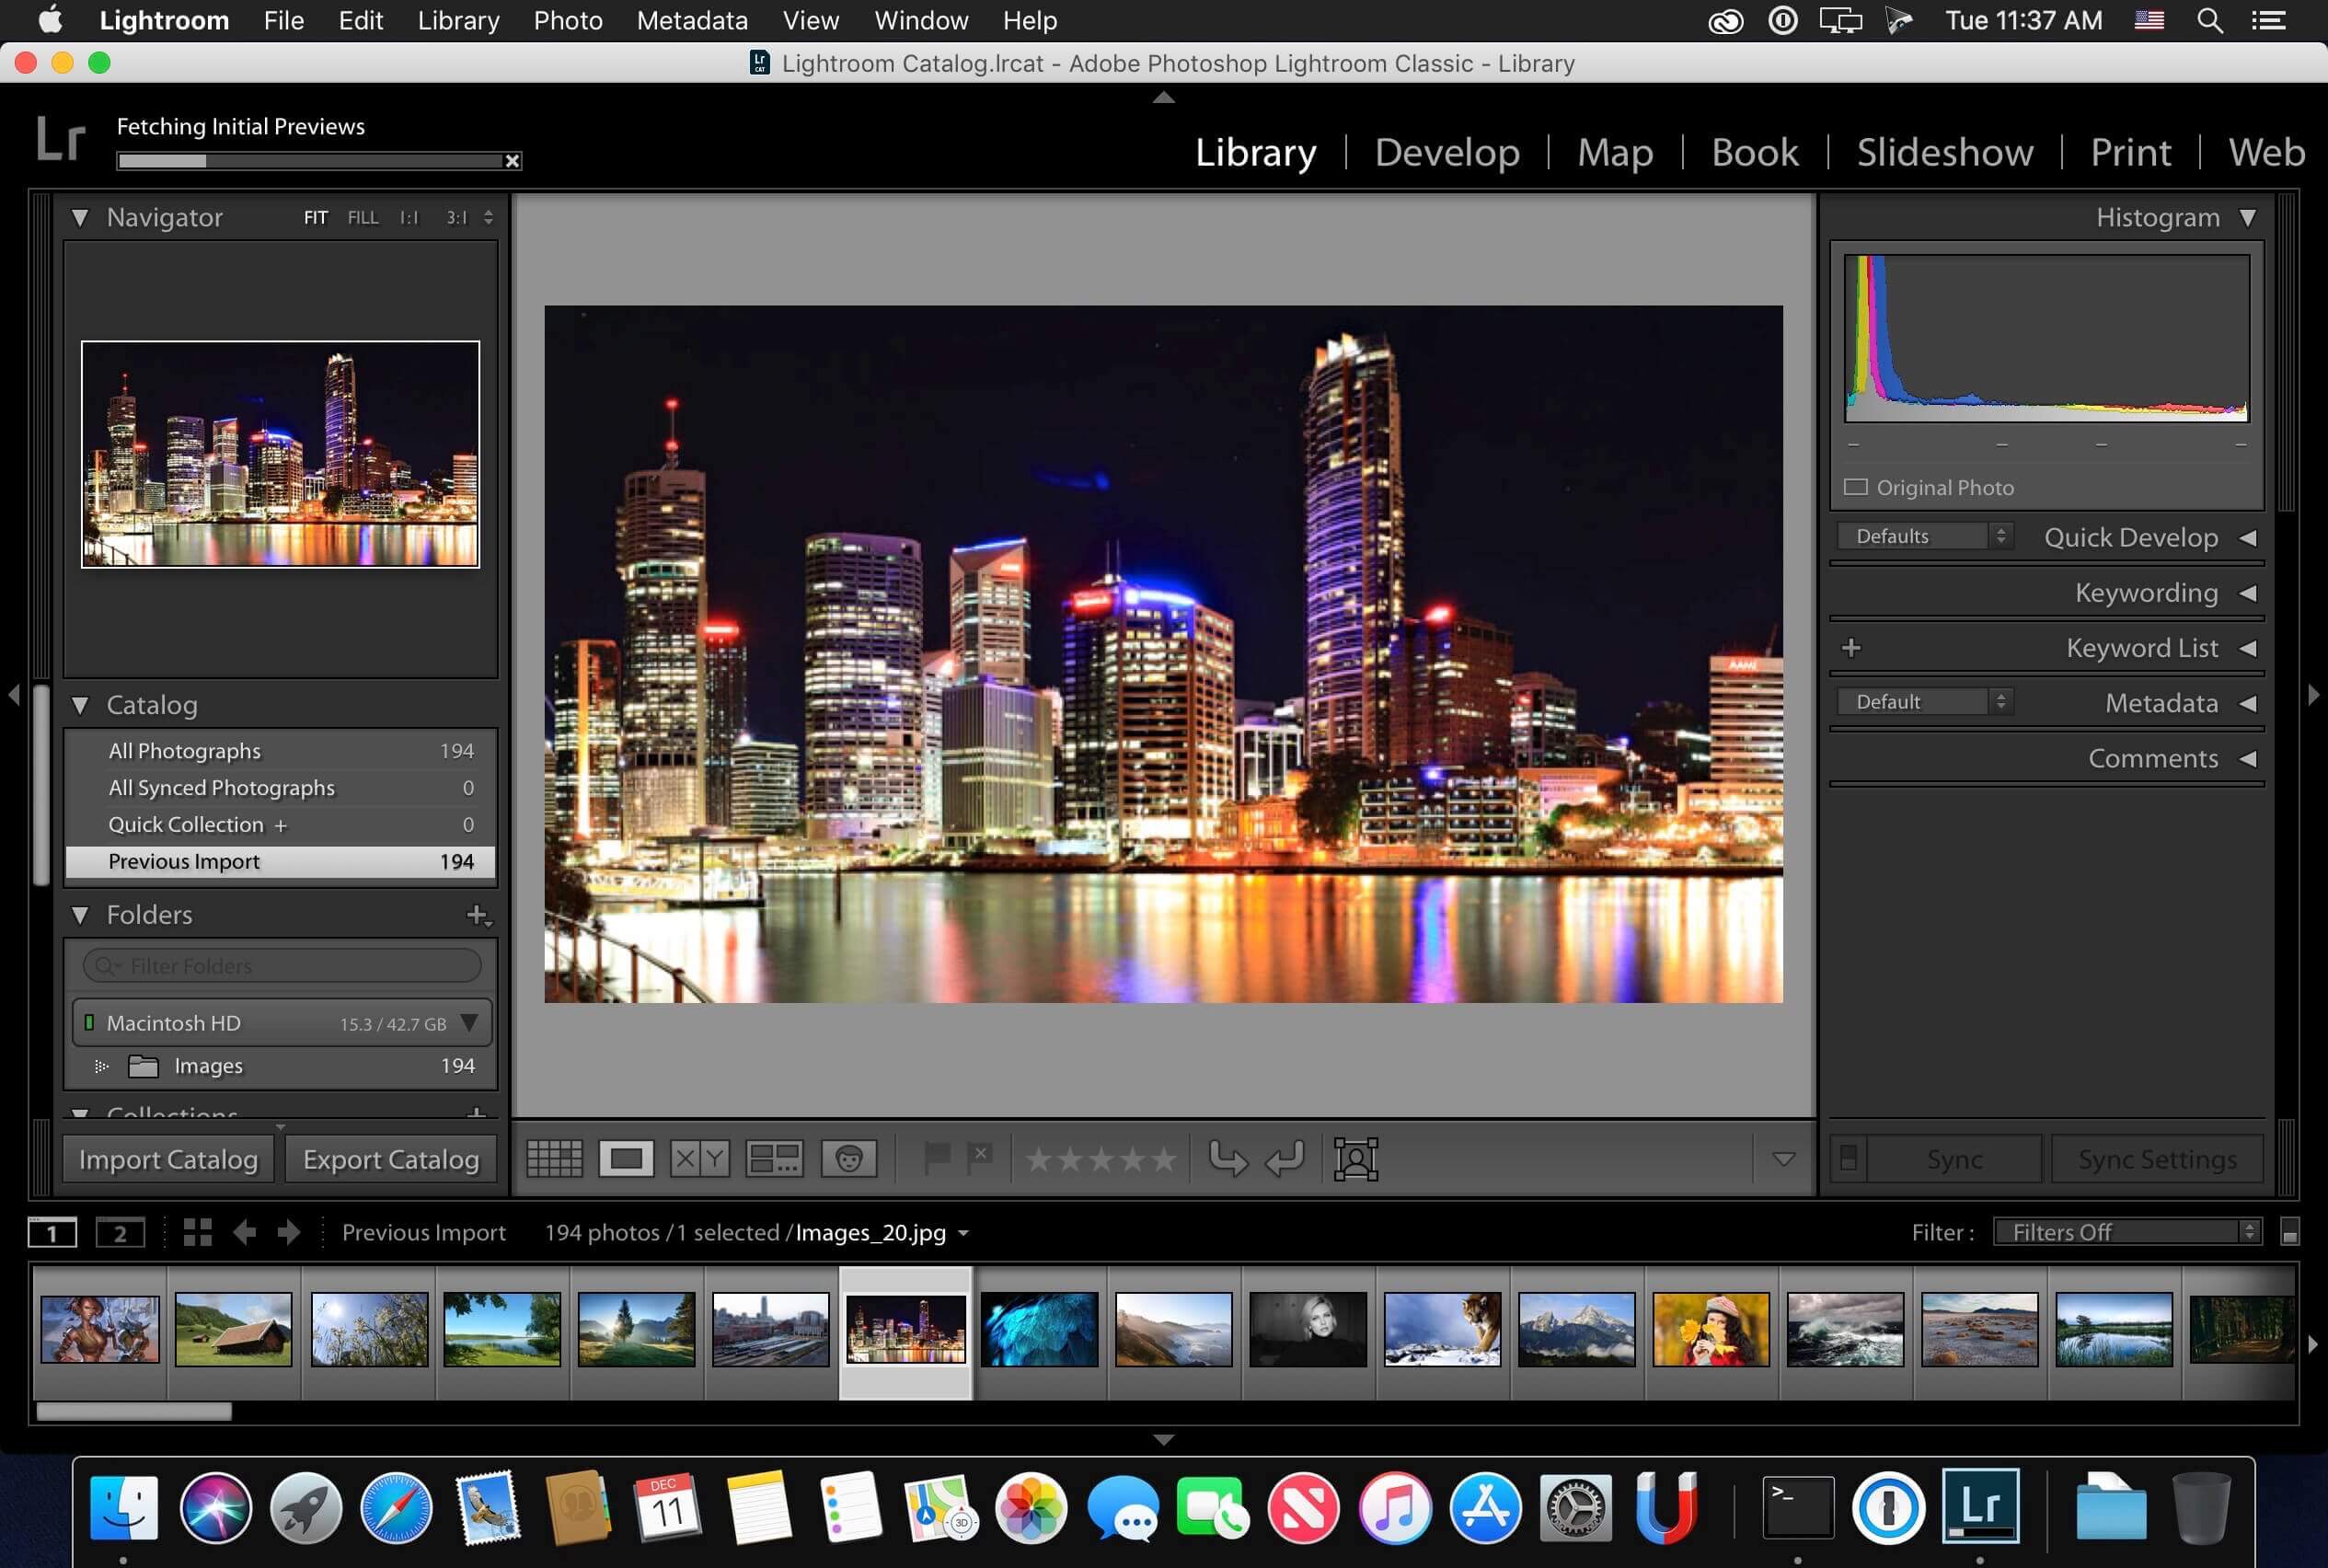Click the flag pick icon in toolbar
Viewport: 2328px width, 1568px height.
tap(938, 1157)
